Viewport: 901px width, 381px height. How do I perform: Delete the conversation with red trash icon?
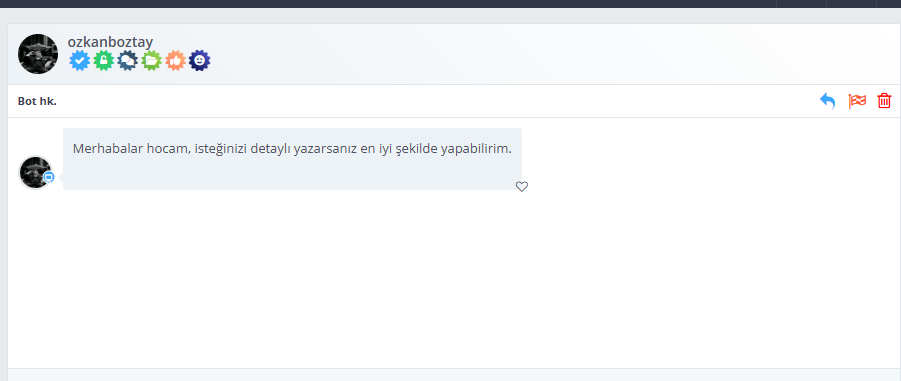point(884,101)
